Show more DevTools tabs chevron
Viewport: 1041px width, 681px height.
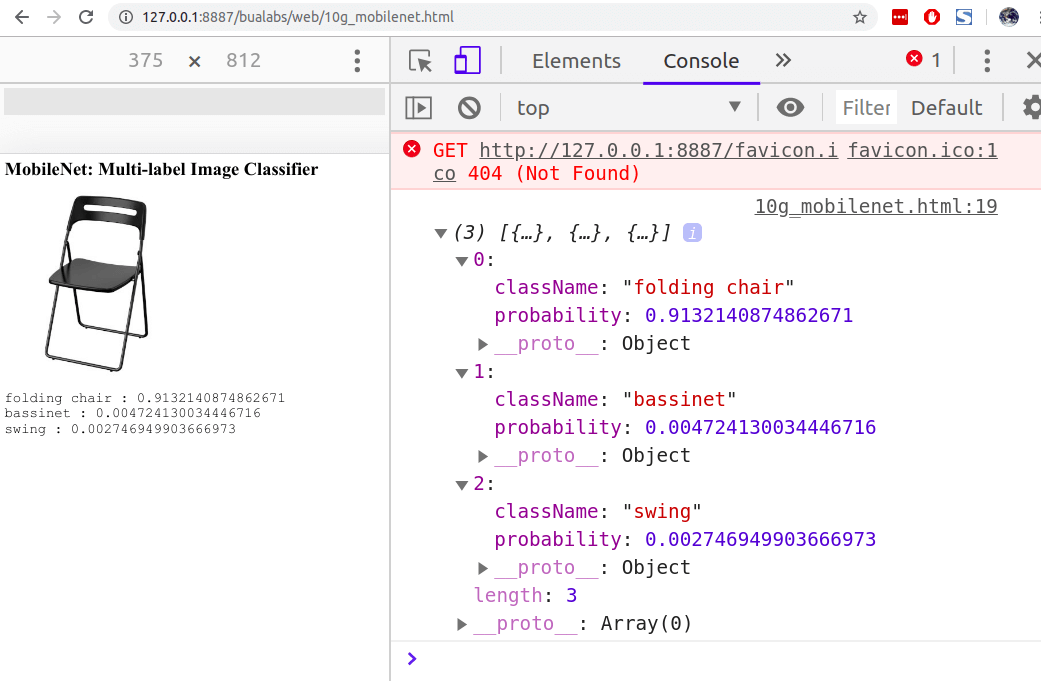pyautogui.click(x=783, y=60)
